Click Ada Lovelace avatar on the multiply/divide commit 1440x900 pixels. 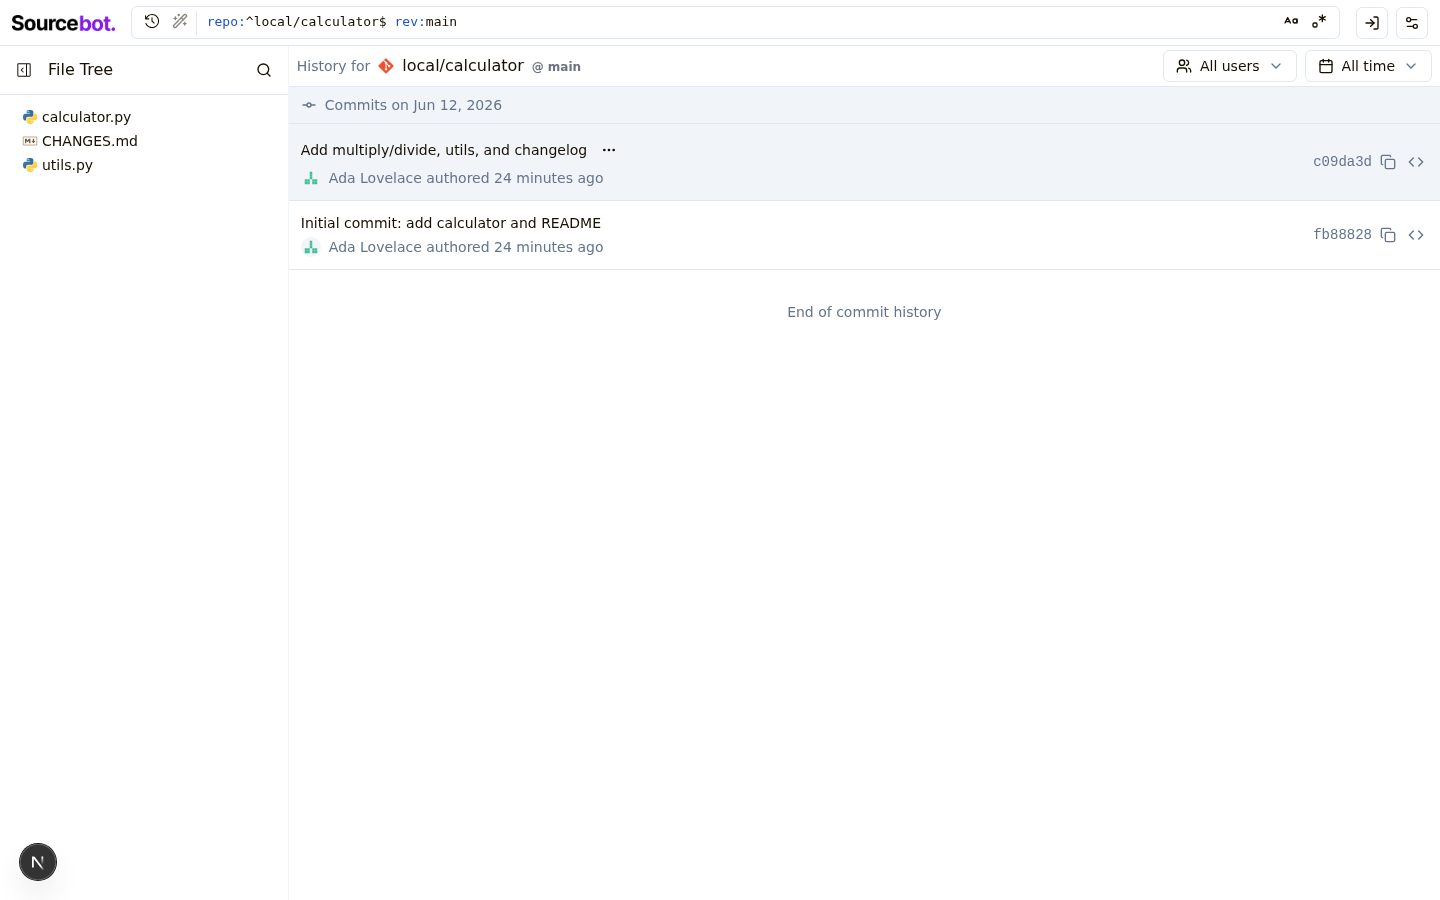pyautogui.click(x=311, y=178)
